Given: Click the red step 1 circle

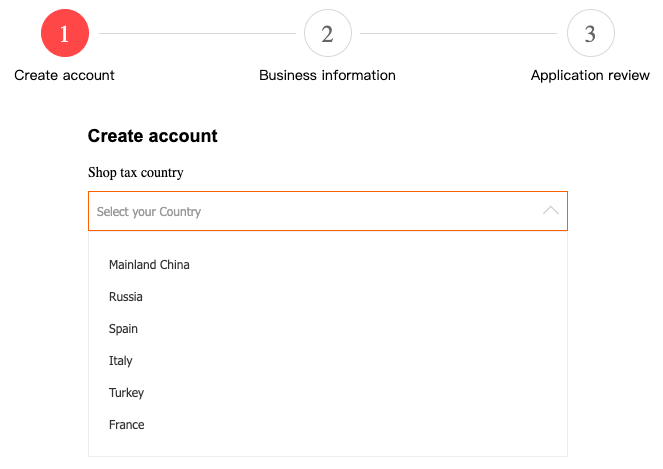Looking at the screenshot, I should 65,34.
